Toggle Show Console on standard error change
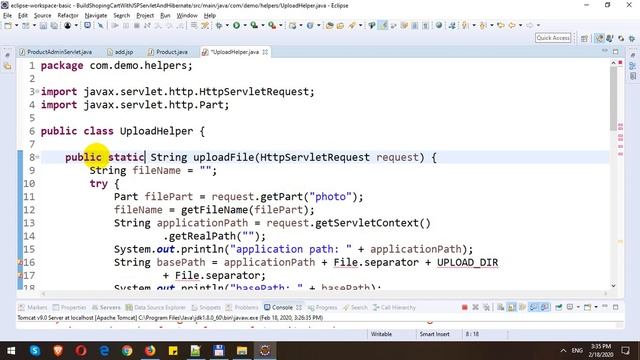640x360 pixels. point(545,307)
